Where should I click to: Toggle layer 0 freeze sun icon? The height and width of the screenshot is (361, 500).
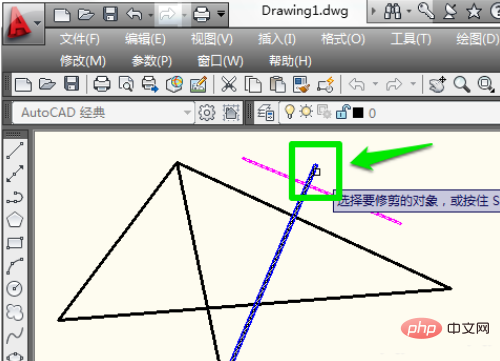coord(306,111)
